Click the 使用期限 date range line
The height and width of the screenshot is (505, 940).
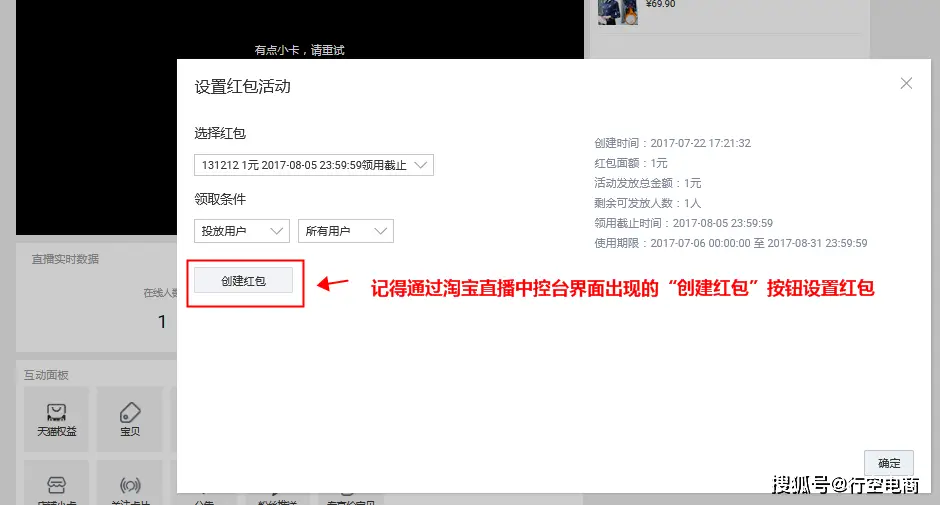pos(731,243)
